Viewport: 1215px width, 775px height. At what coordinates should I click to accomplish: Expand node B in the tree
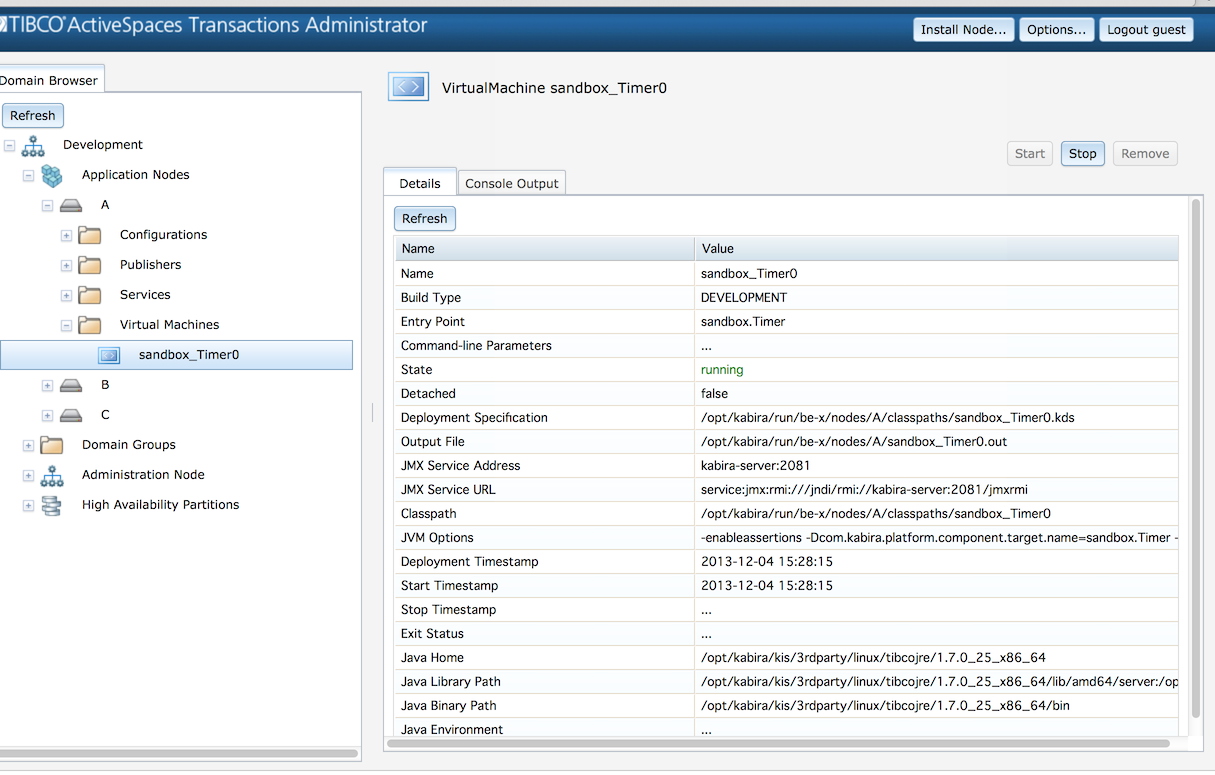47,384
